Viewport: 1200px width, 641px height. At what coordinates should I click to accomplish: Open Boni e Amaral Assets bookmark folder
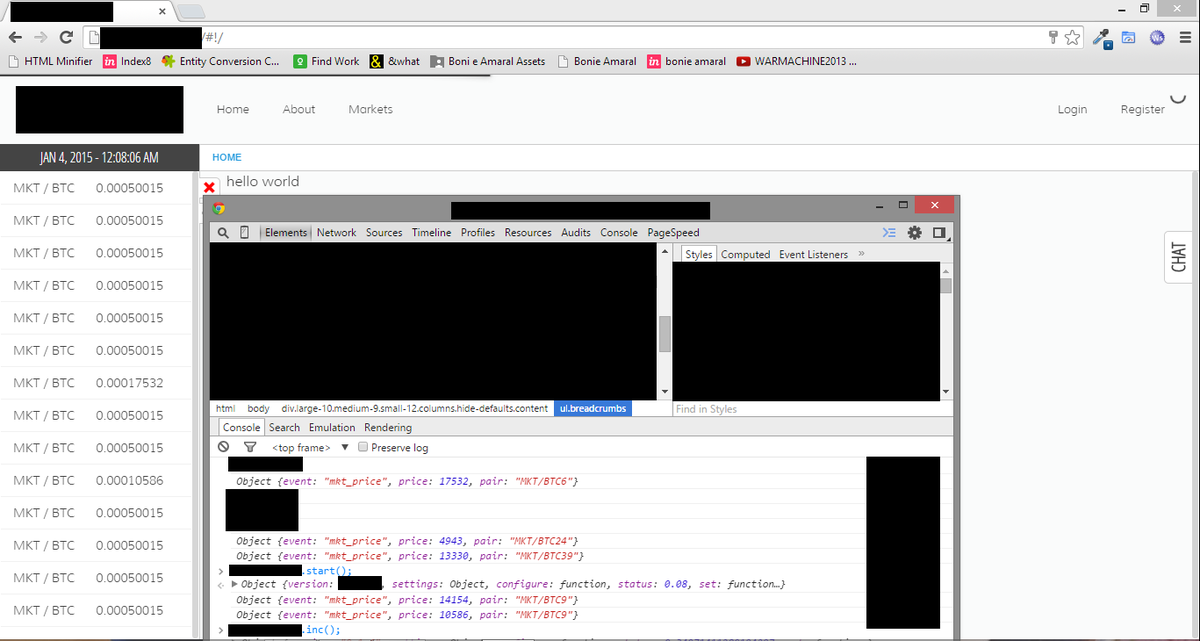pos(488,61)
